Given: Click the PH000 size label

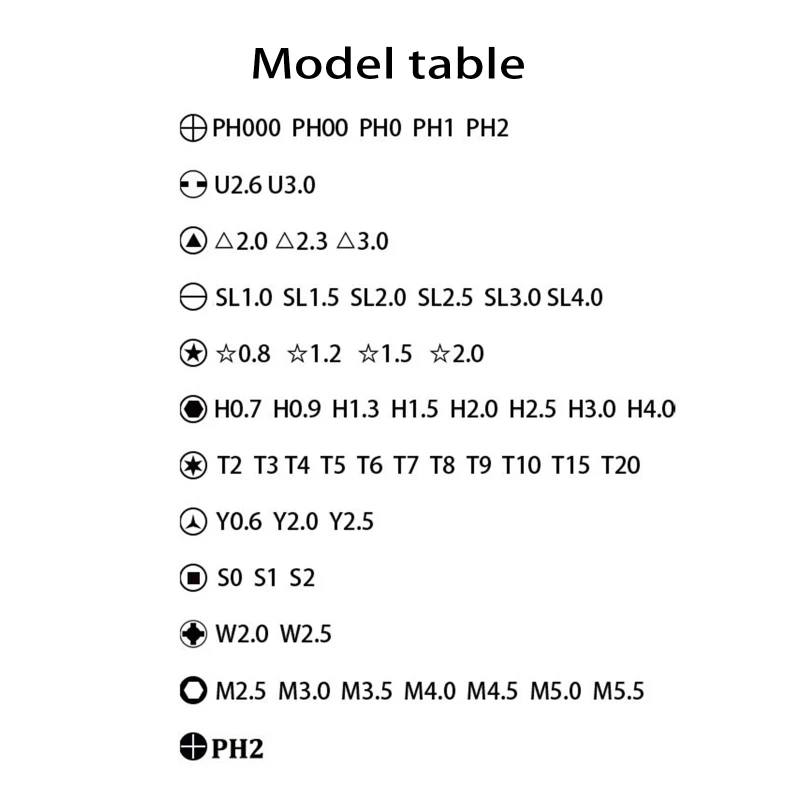Looking at the screenshot, I should pyautogui.click(x=246, y=129).
